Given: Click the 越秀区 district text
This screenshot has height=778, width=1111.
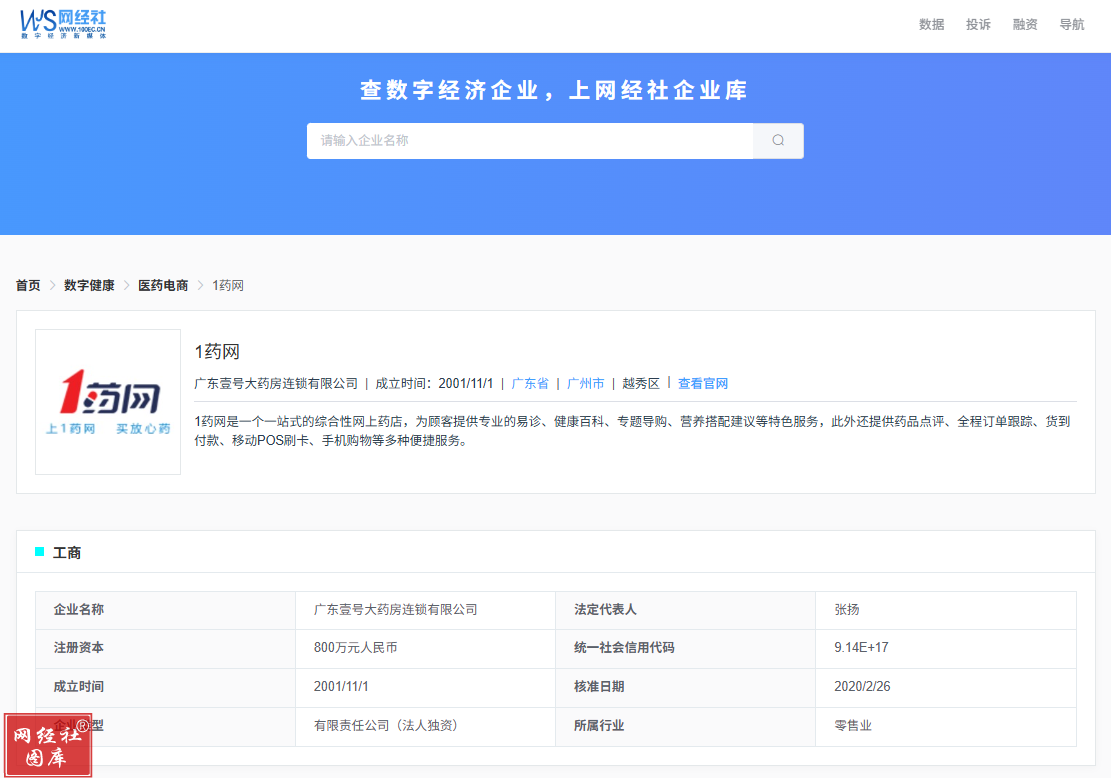Looking at the screenshot, I should coord(641,383).
